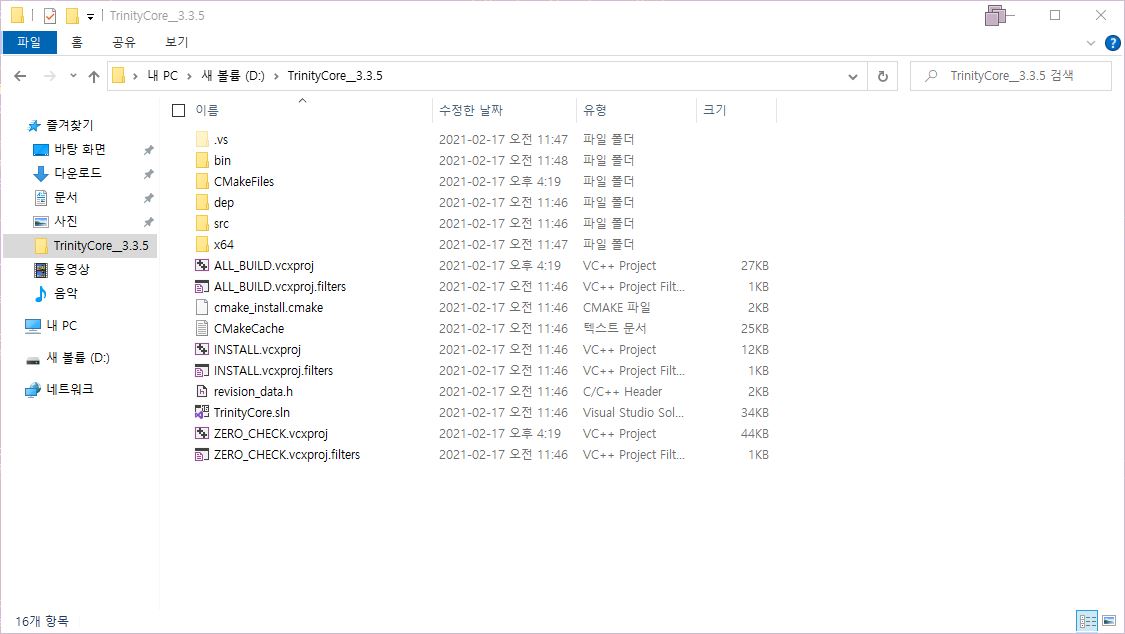Switch to details view layout icon
1125x634 pixels.
[1087, 620]
